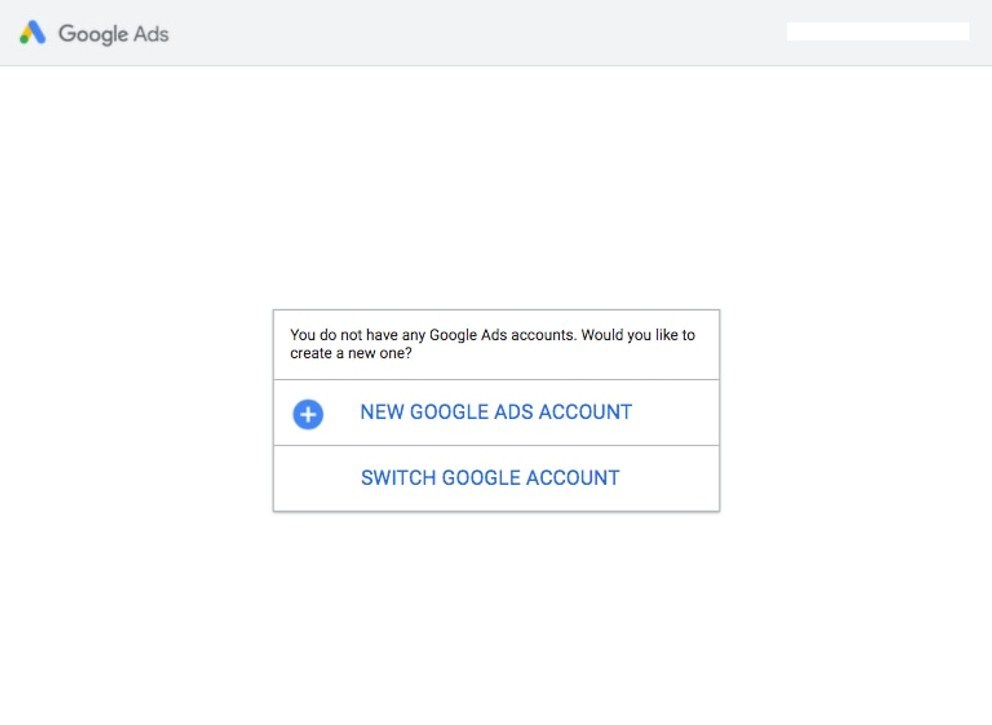The image size is (992, 725).
Task: Click the blue leg of the Ads logo
Action: (x=37, y=32)
